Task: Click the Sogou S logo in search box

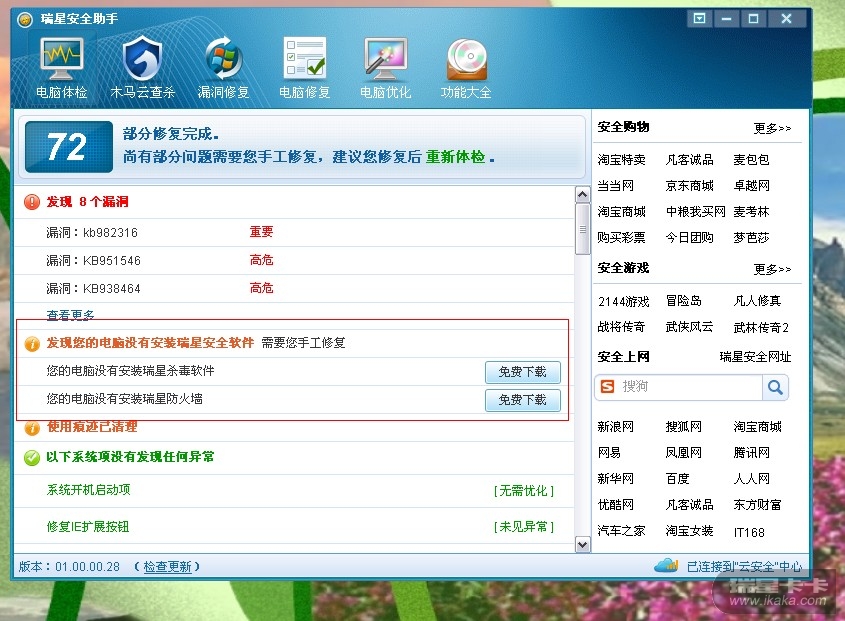Action: click(607, 387)
